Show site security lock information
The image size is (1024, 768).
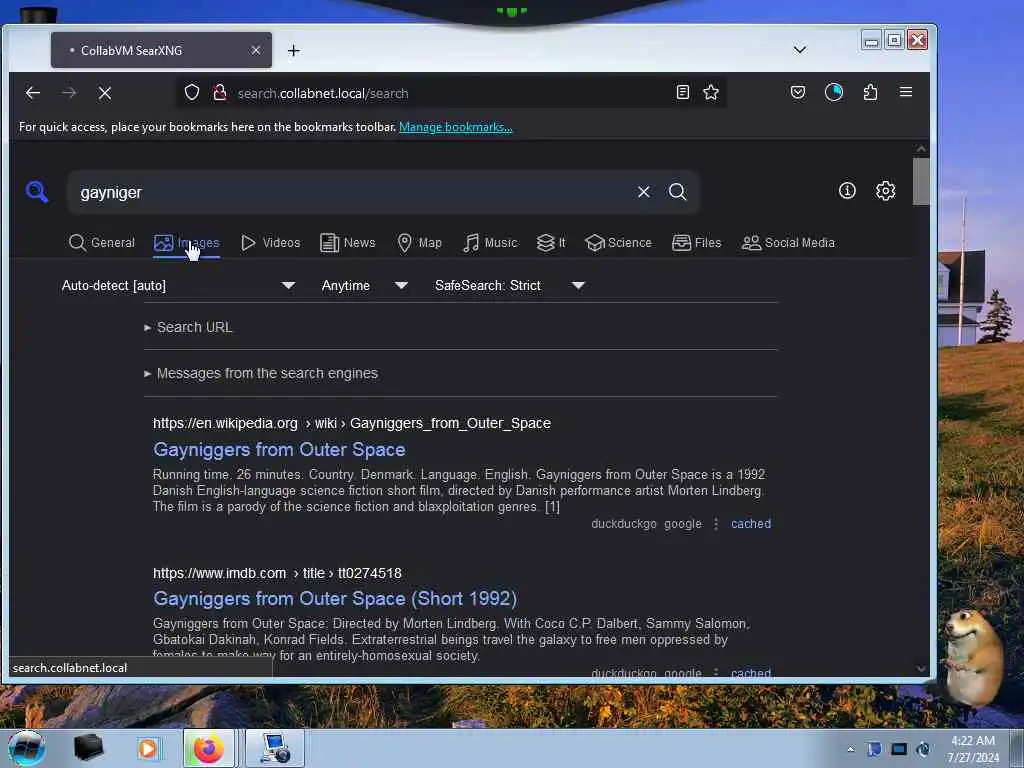220,93
